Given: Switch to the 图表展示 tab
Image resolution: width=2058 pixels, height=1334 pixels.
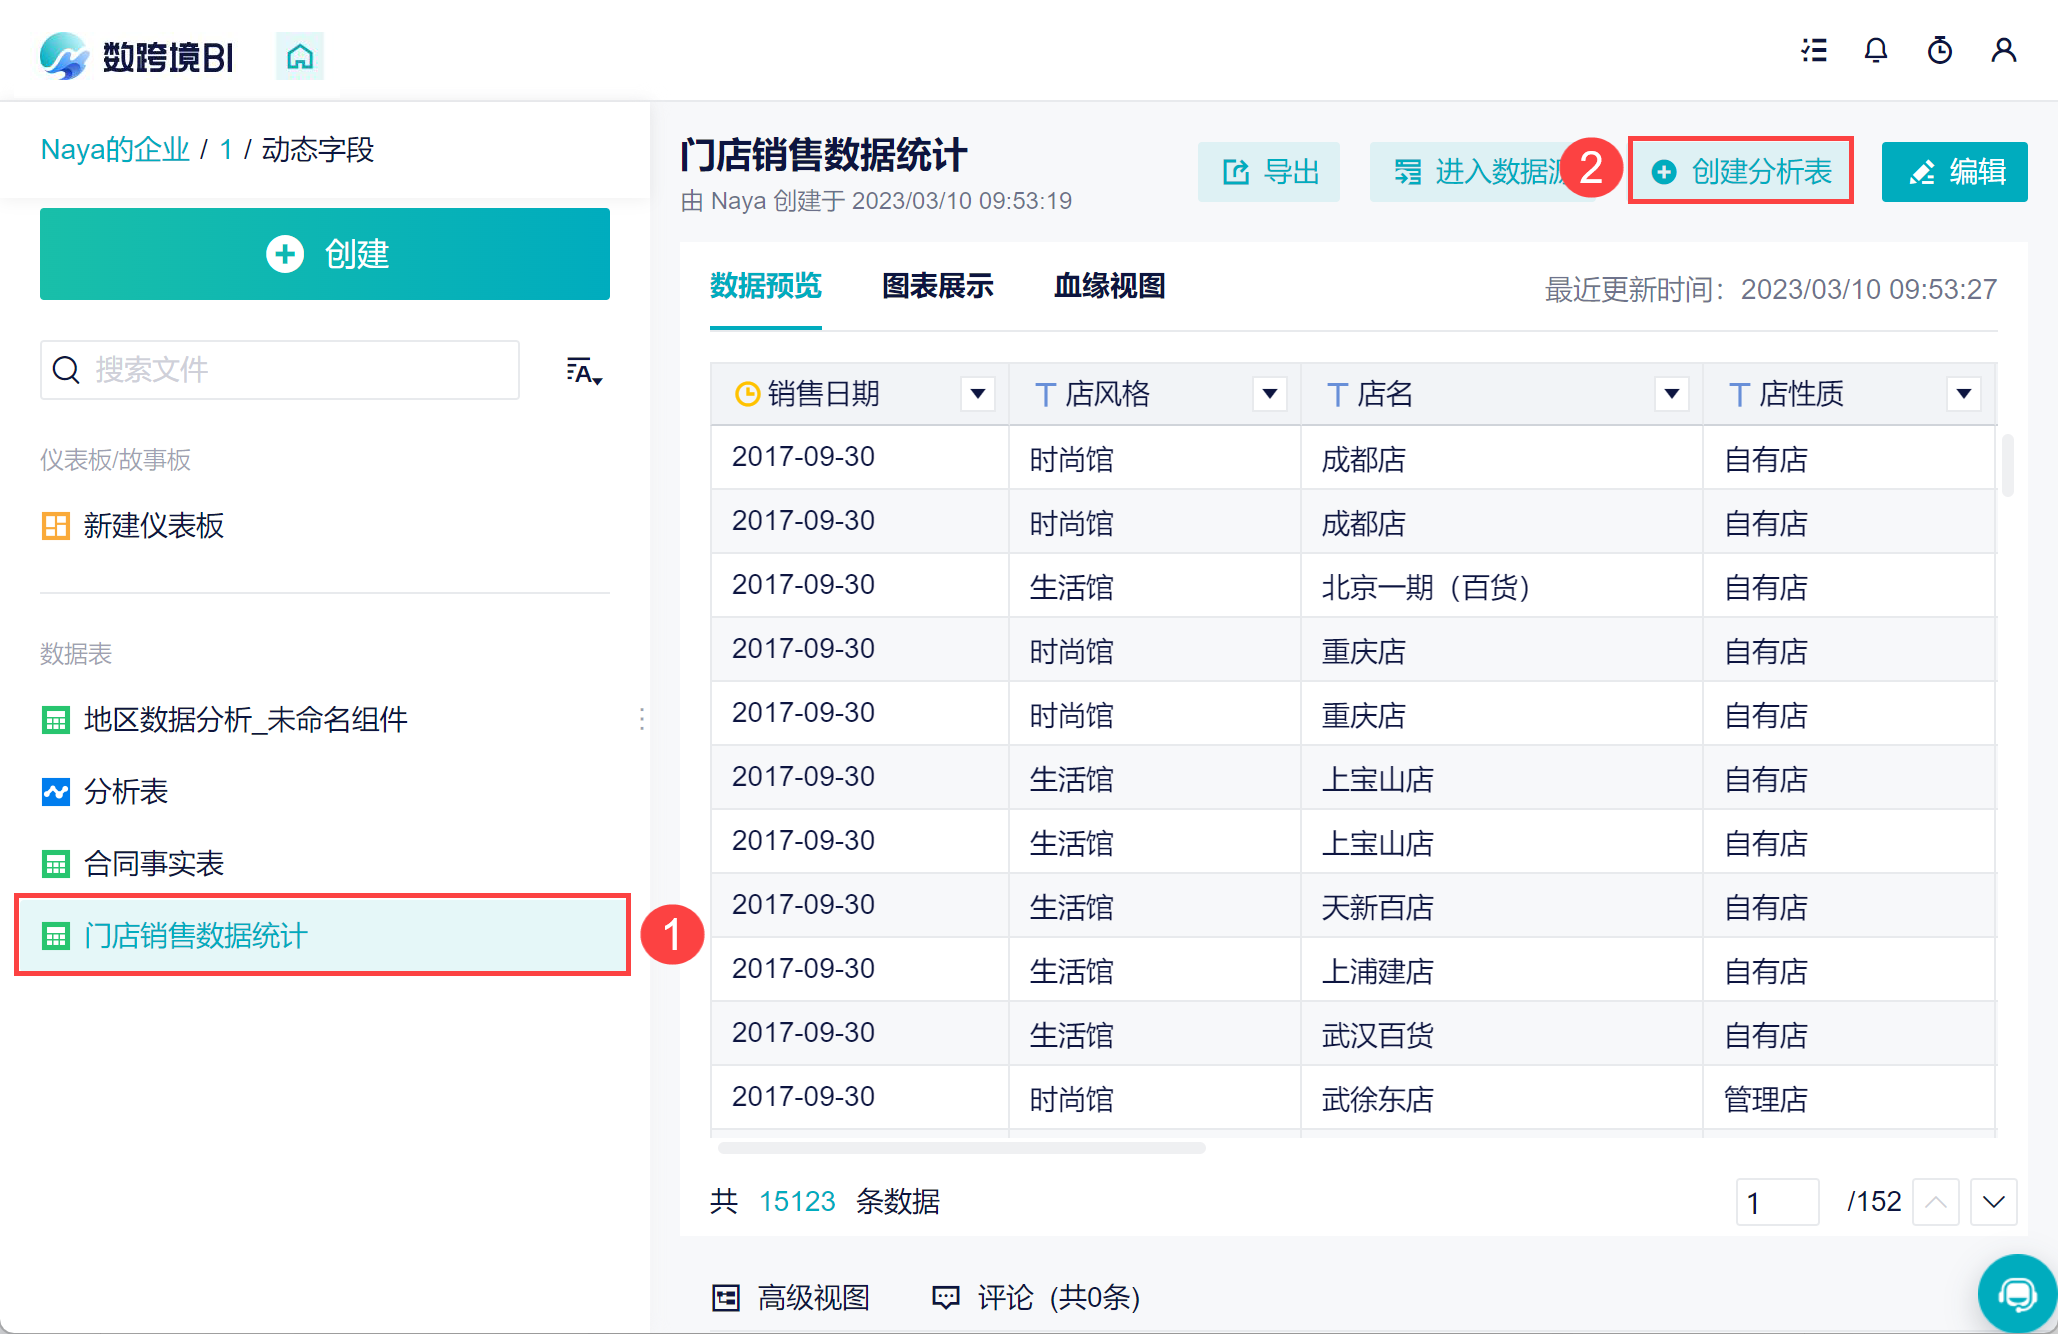Looking at the screenshot, I should (937, 286).
